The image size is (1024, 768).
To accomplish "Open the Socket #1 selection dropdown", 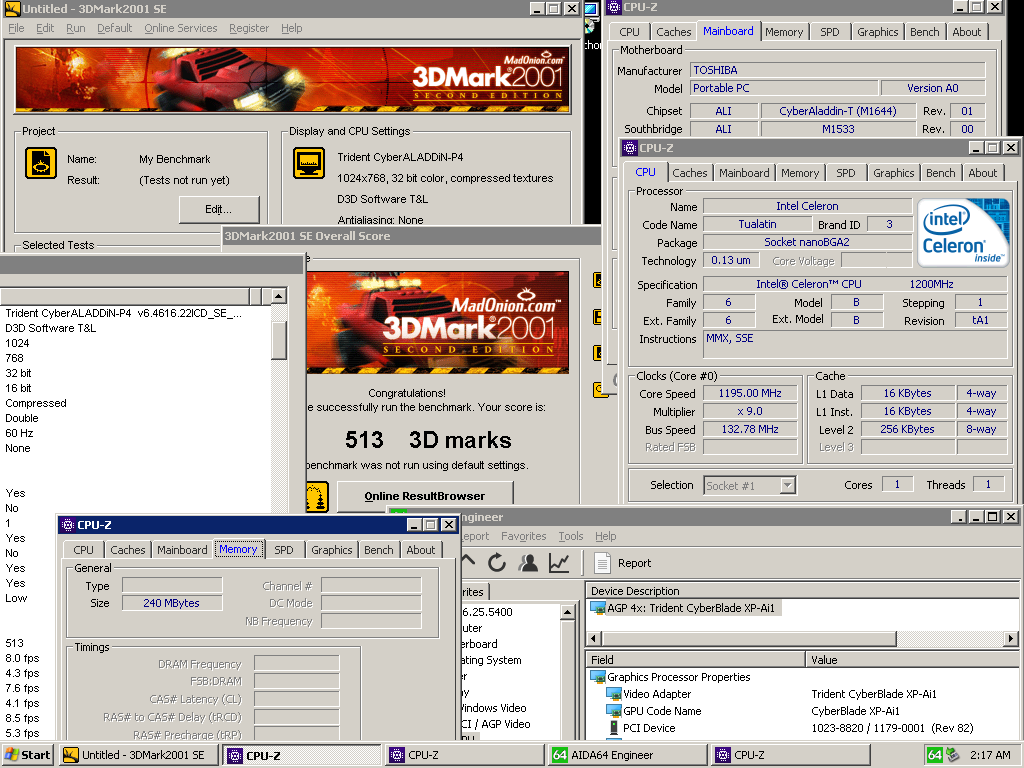I will [x=788, y=485].
